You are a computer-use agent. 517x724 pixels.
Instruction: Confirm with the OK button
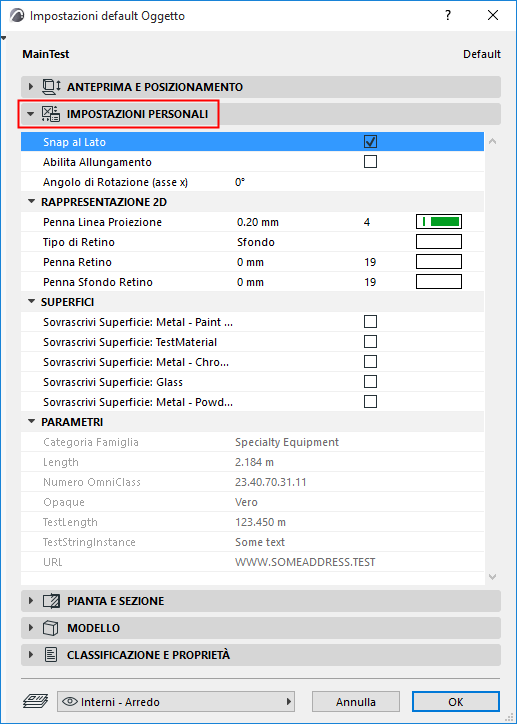click(456, 702)
